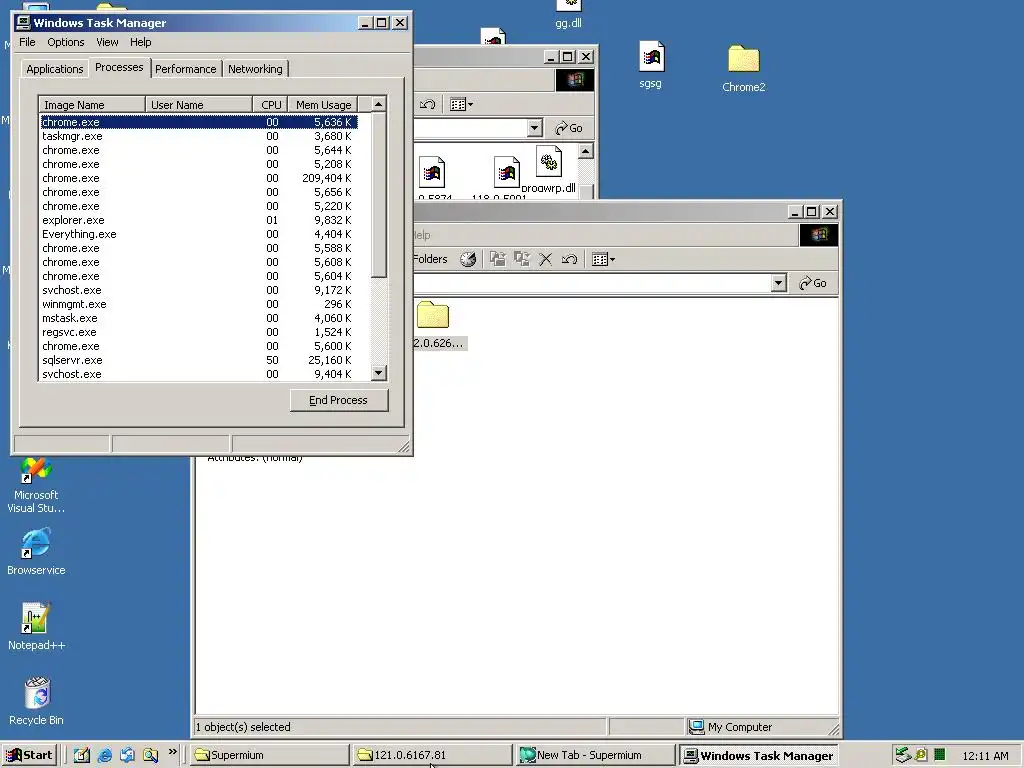Click green CPU meter icon in system tray
The width and height of the screenshot is (1024, 768).
coord(940,755)
